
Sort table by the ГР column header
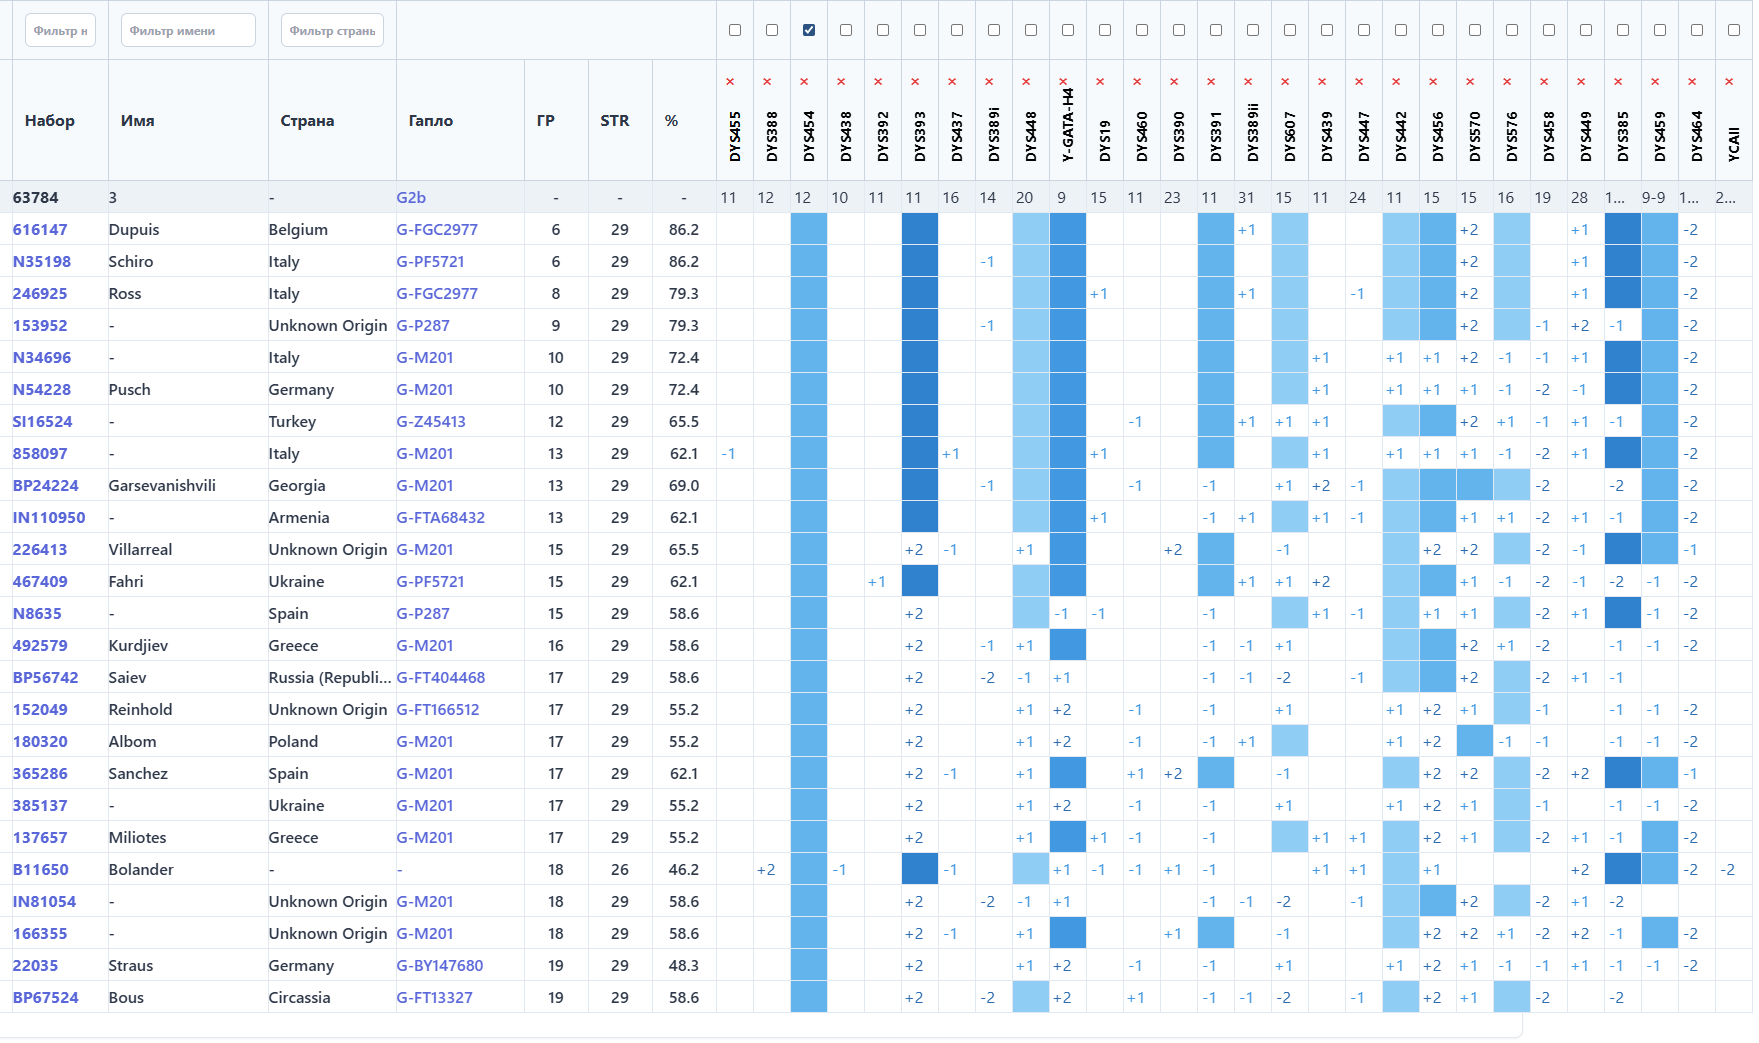click(546, 121)
